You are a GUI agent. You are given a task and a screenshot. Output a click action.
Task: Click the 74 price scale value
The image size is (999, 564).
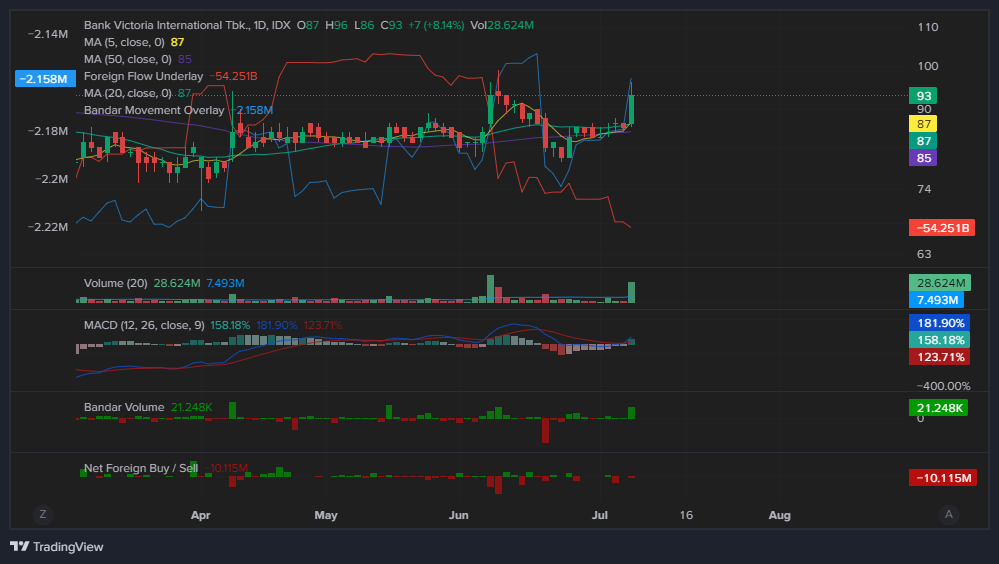point(924,189)
